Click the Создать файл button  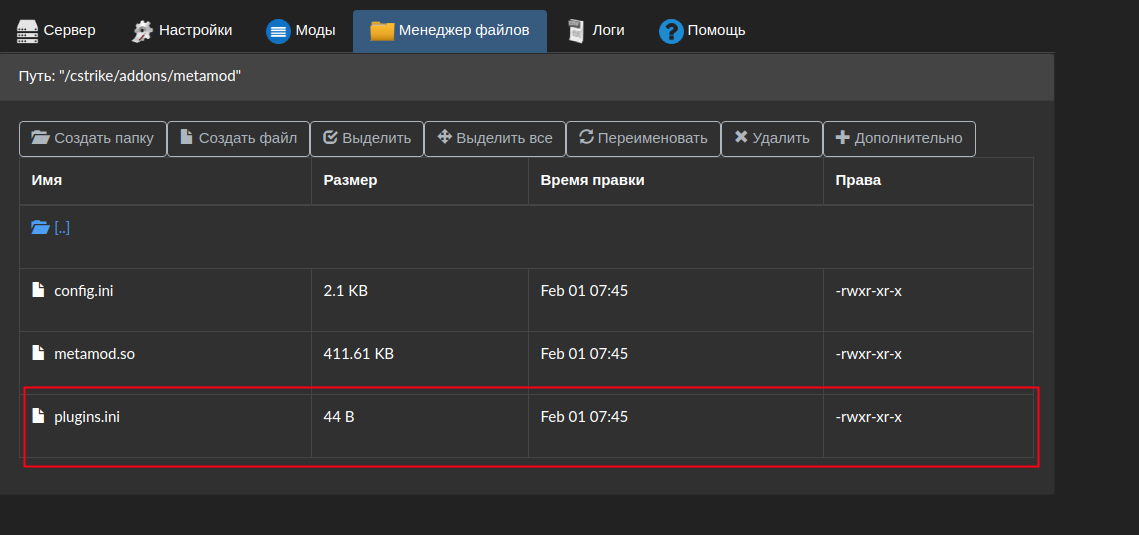(x=238, y=139)
